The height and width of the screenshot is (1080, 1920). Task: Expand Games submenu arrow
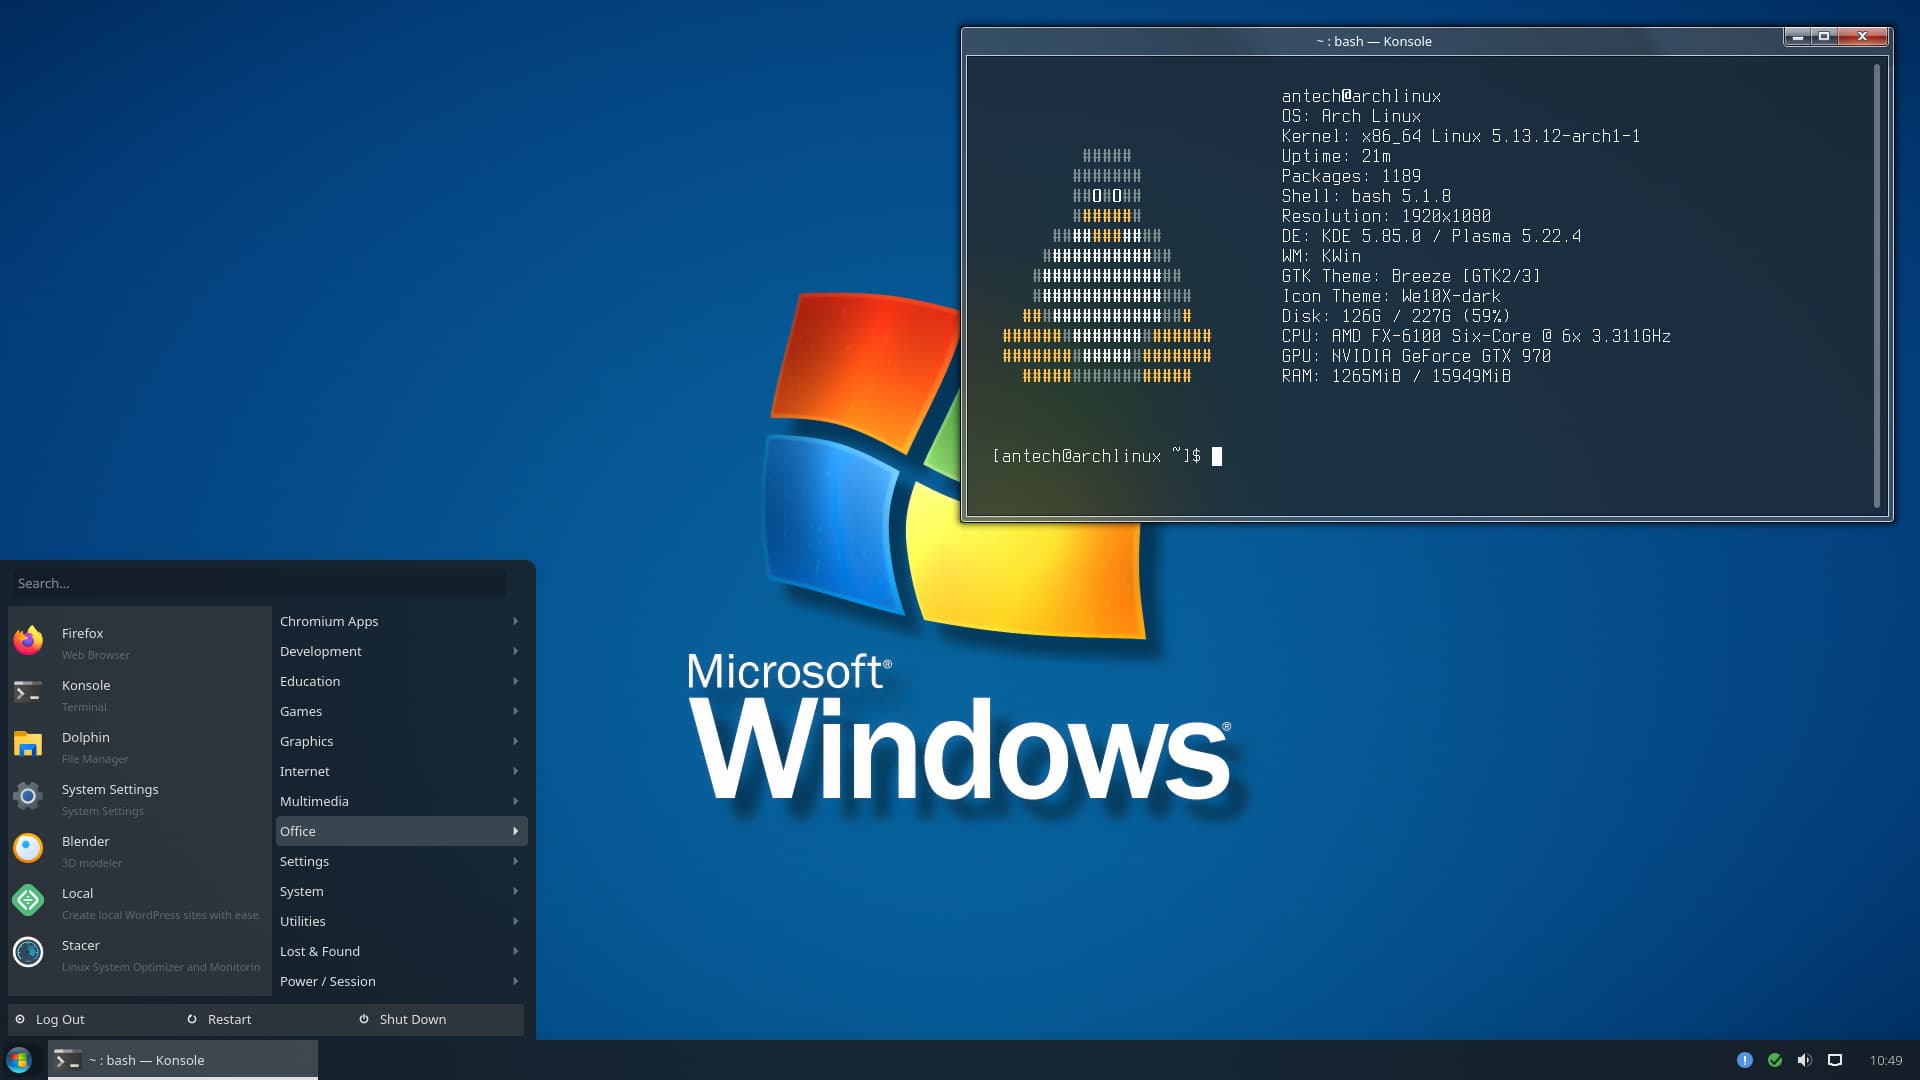coord(516,711)
